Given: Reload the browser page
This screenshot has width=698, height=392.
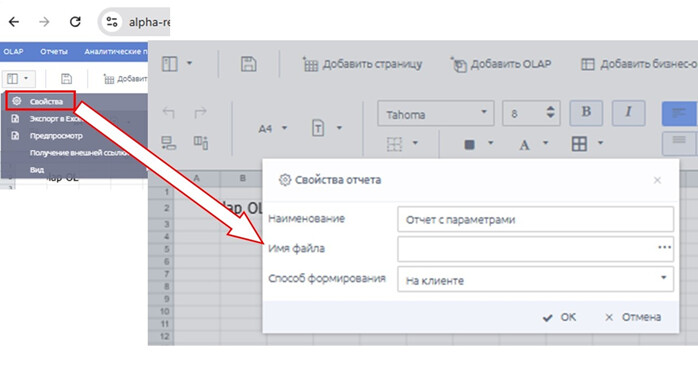Looking at the screenshot, I should point(75,21).
